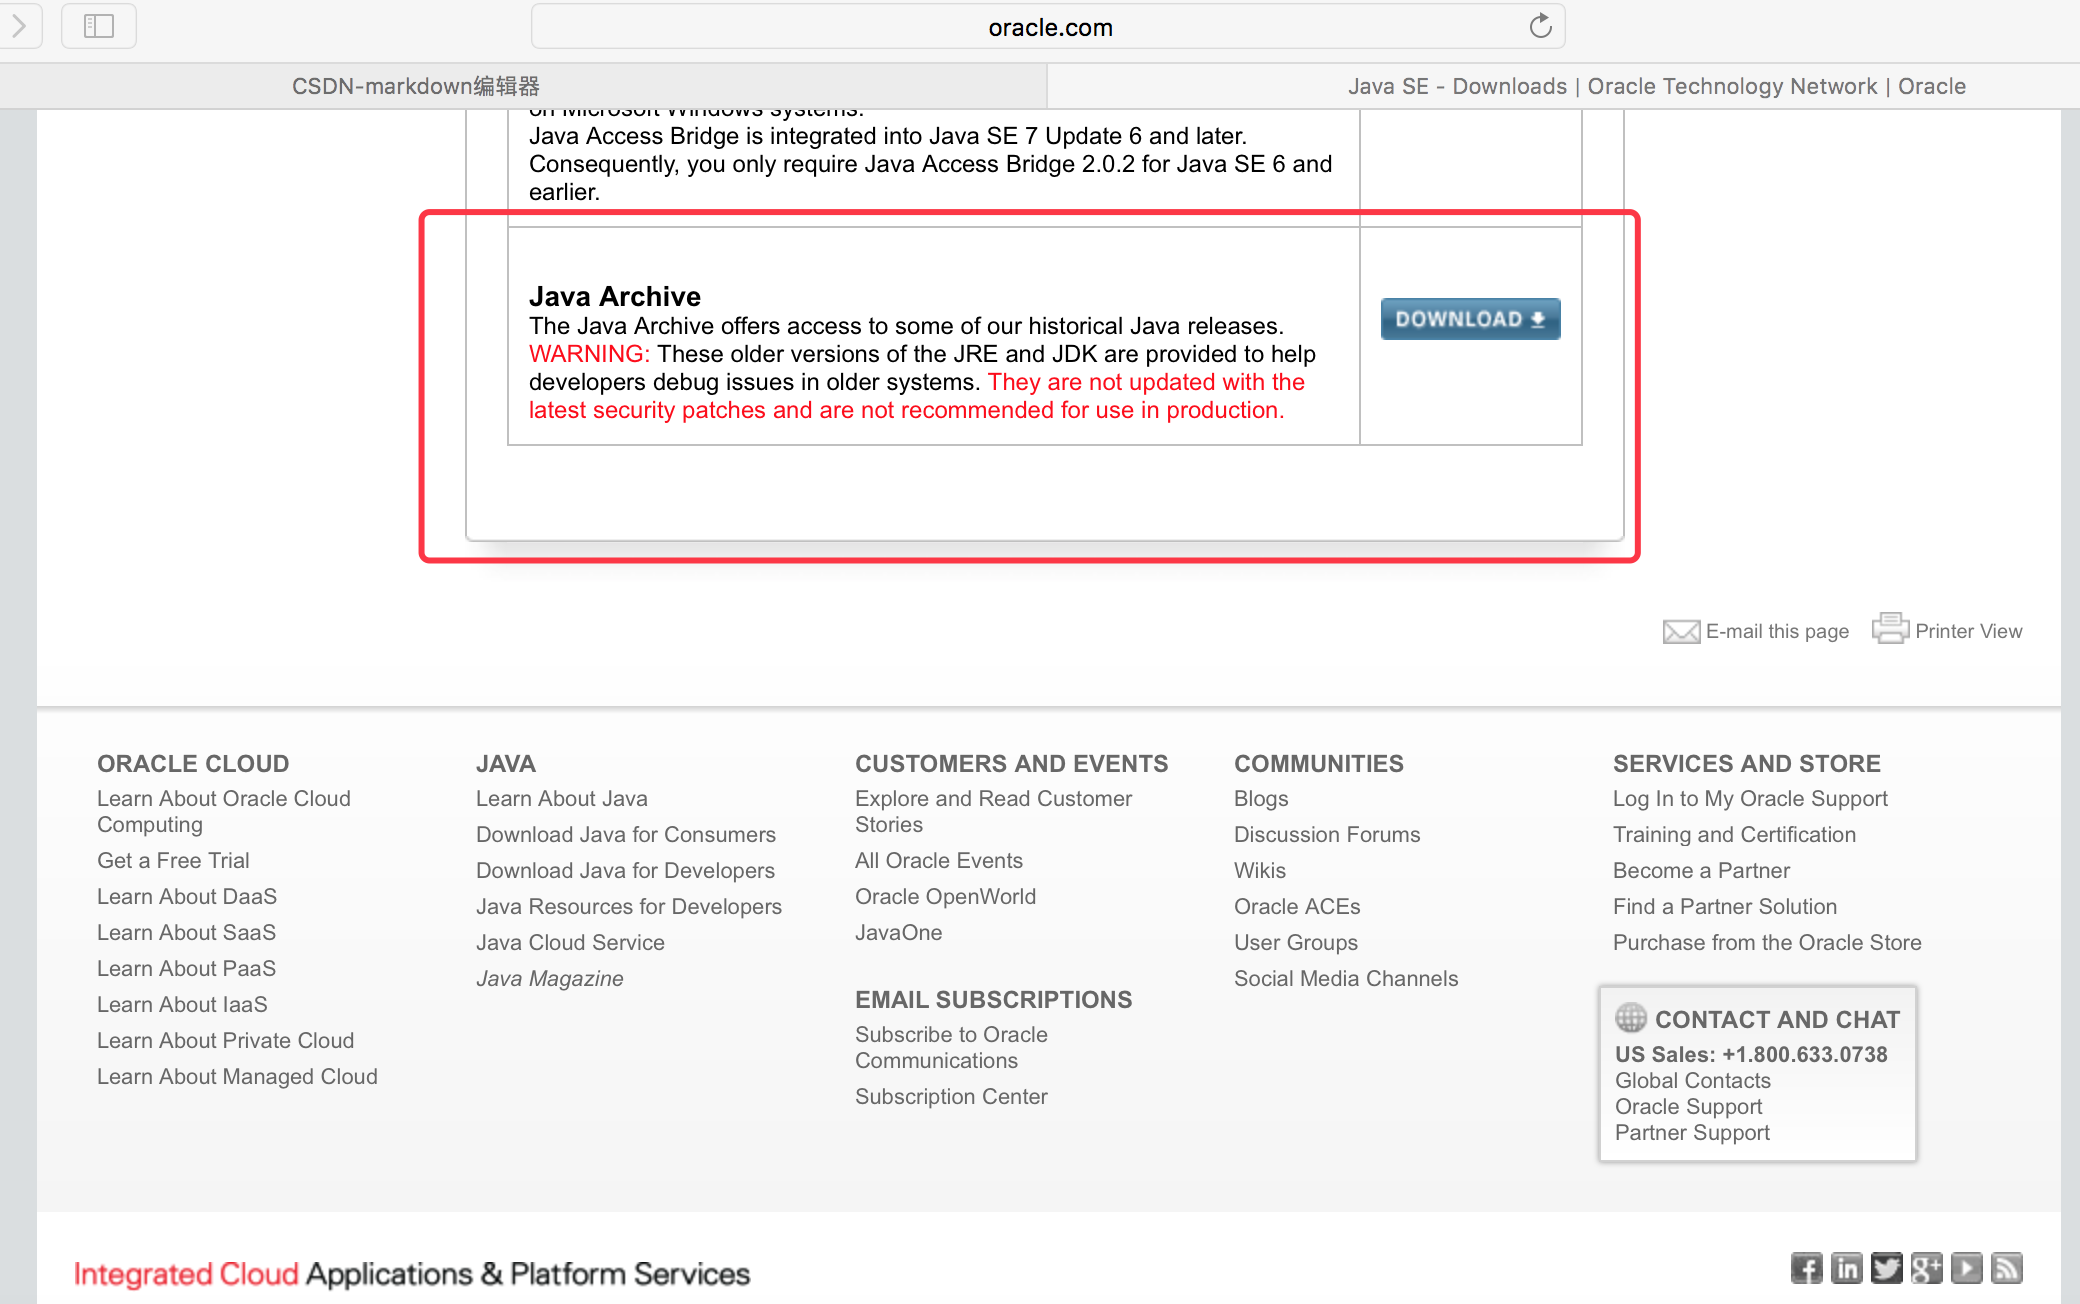
Task: Switch to CSDN-markdown编辑器 tab
Action: pyautogui.click(x=415, y=86)
